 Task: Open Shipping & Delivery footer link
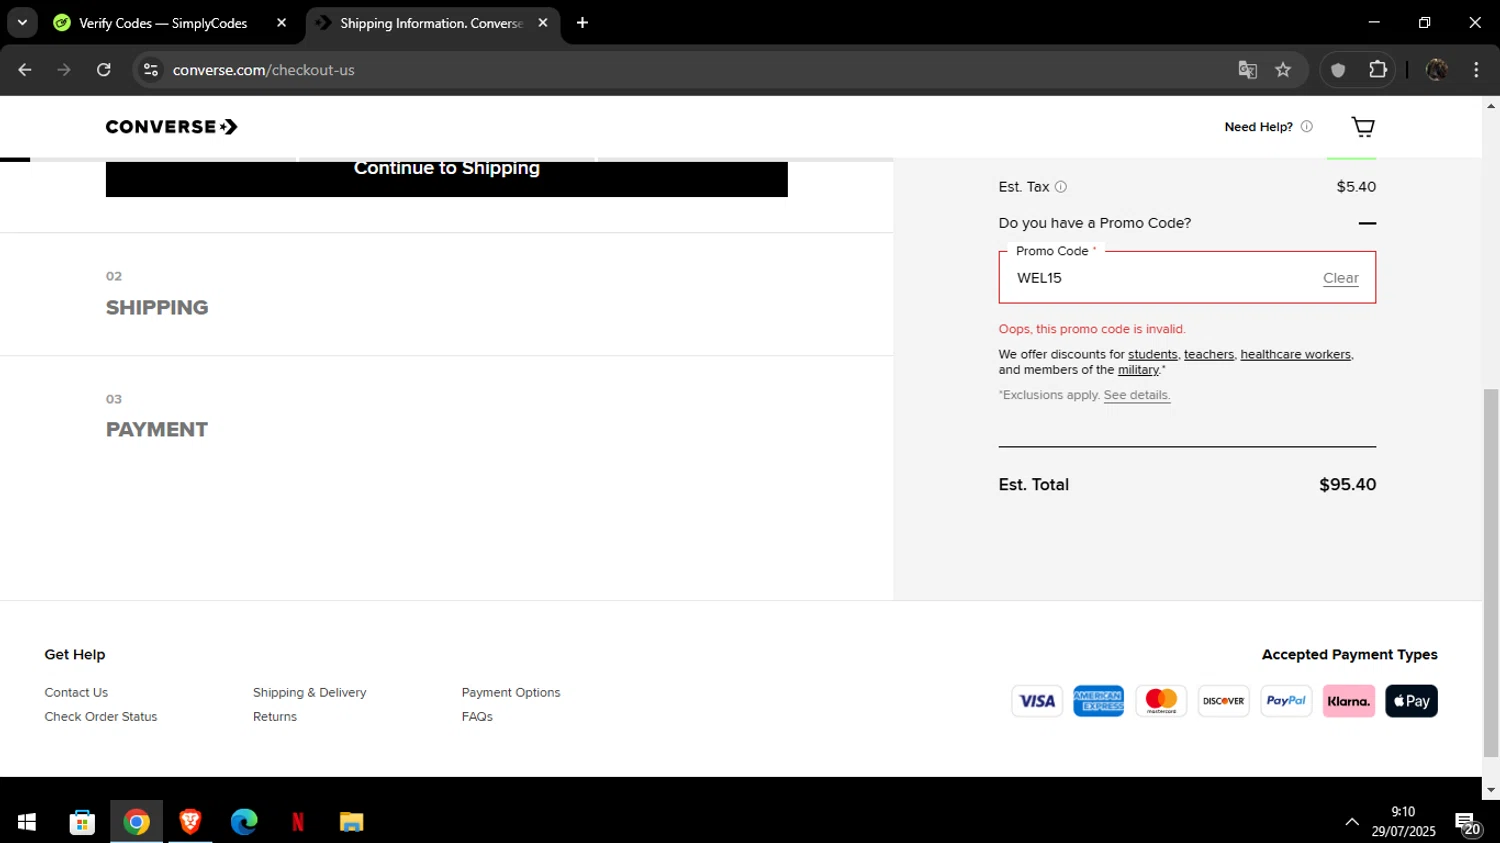click(x=310, y=693)
